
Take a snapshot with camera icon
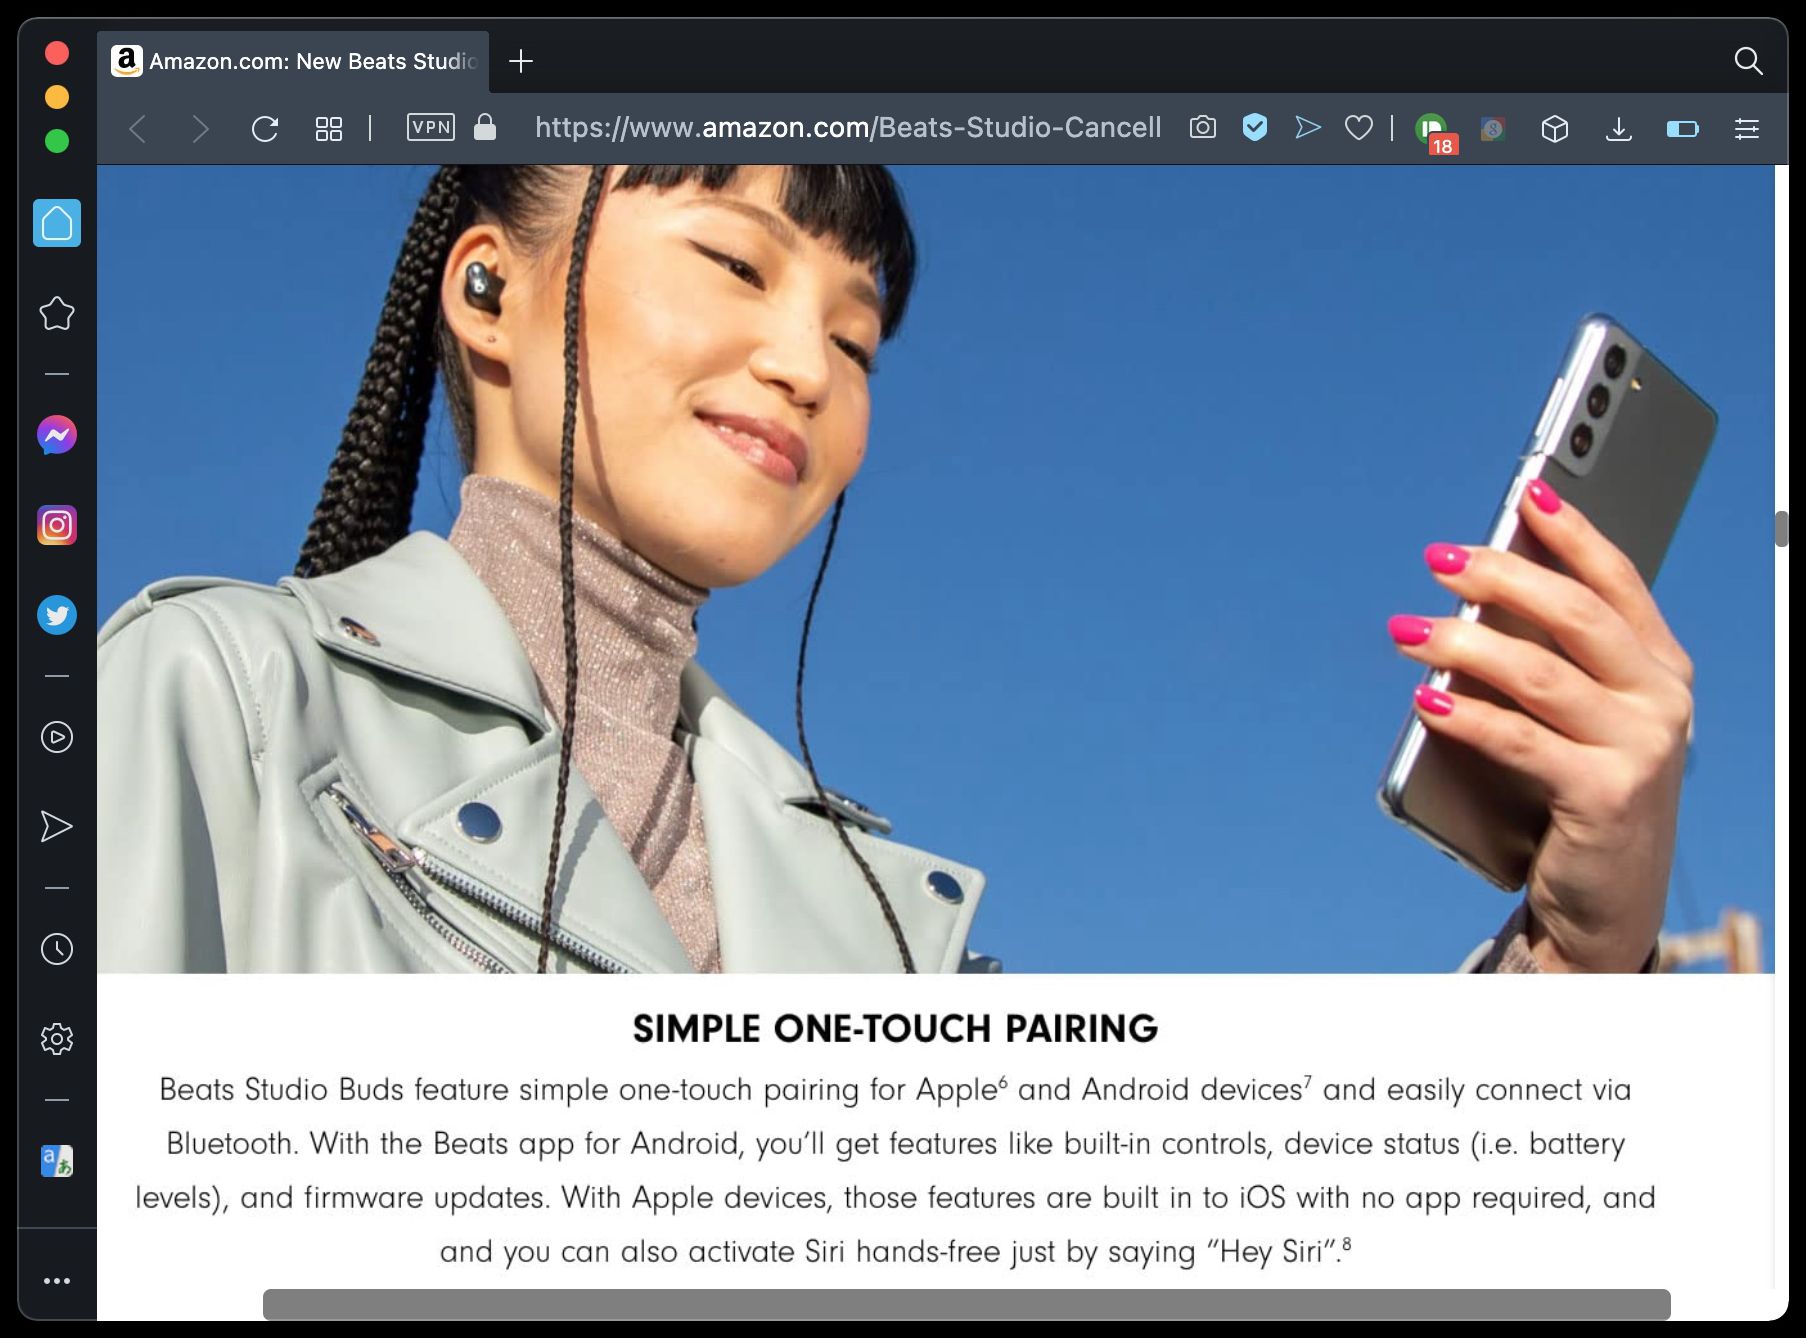click(1203, 127)
